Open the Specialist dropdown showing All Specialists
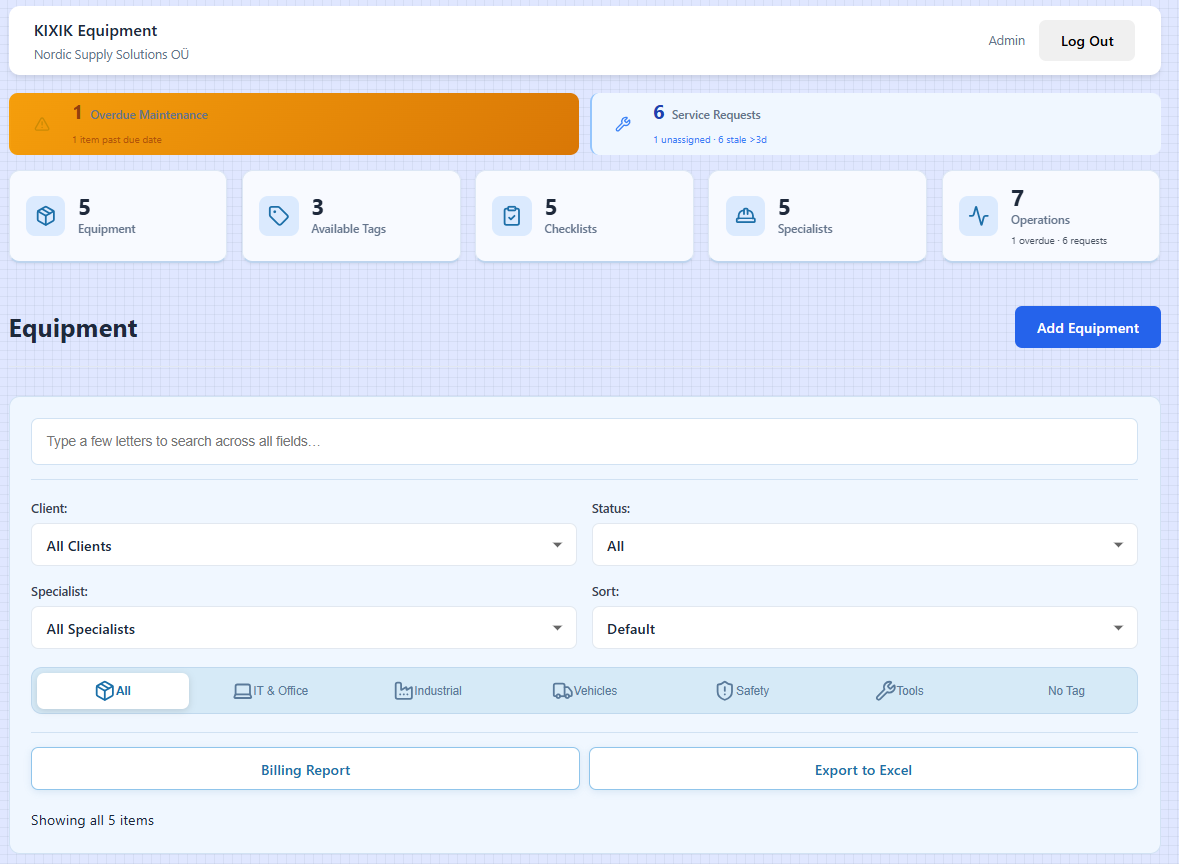Image resolution: width=1179 pixels, height=864 pixels. click(x=304, y=628)
